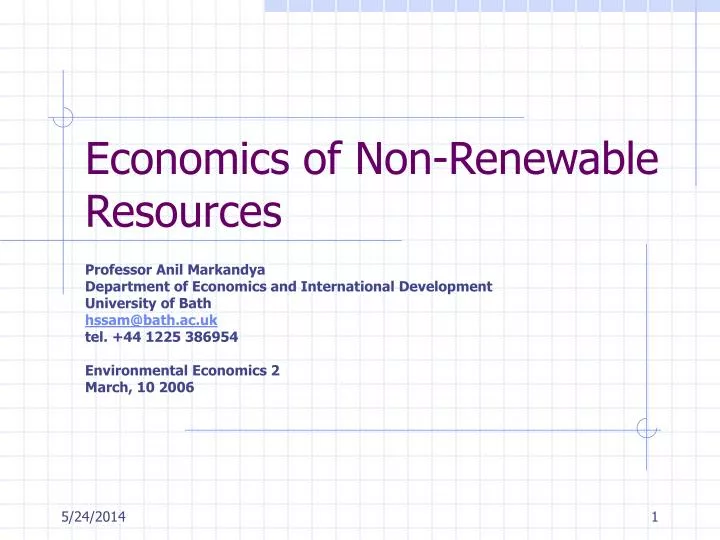Screen dimensions: 720x540
Task: Select the "March, 10 2006" date text
Action: pyautogui.click(x=140, y=388)
